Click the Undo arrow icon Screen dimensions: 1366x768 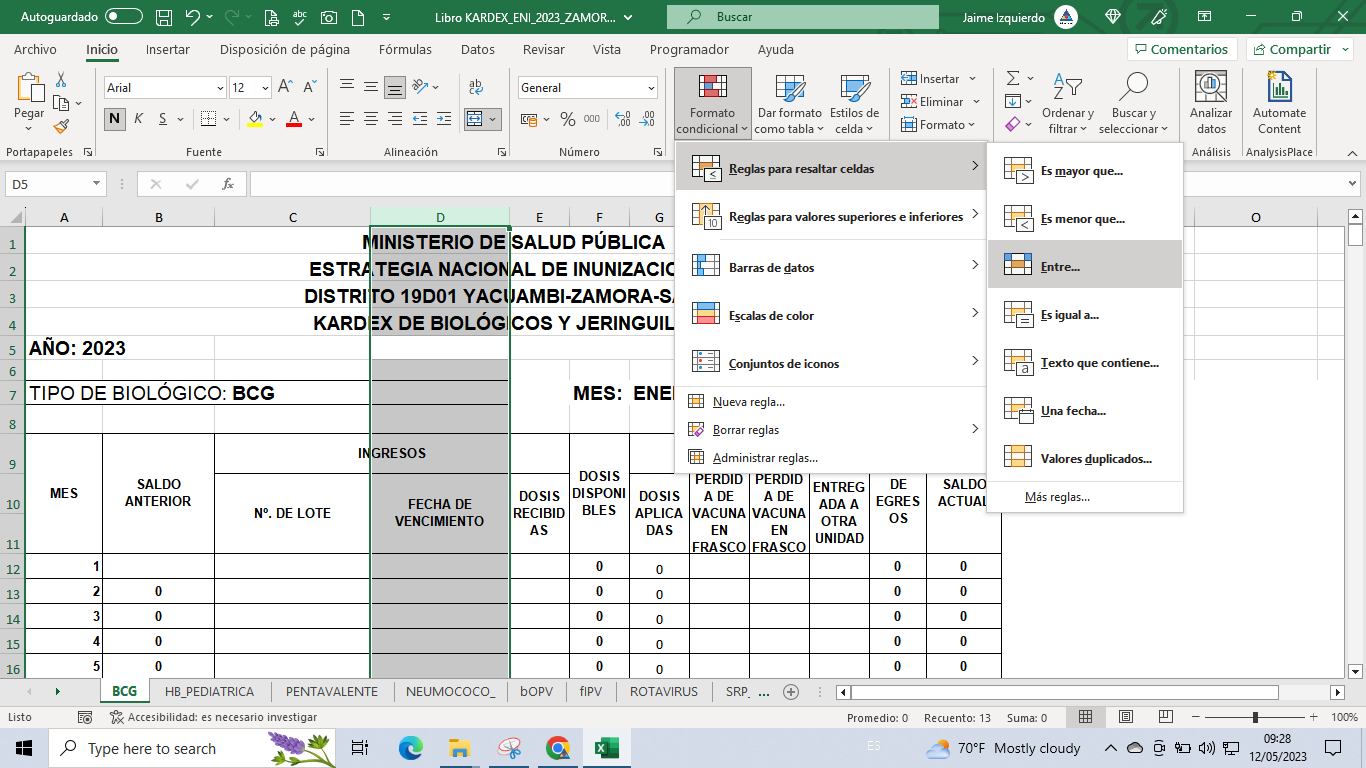(x=193, y=17)
